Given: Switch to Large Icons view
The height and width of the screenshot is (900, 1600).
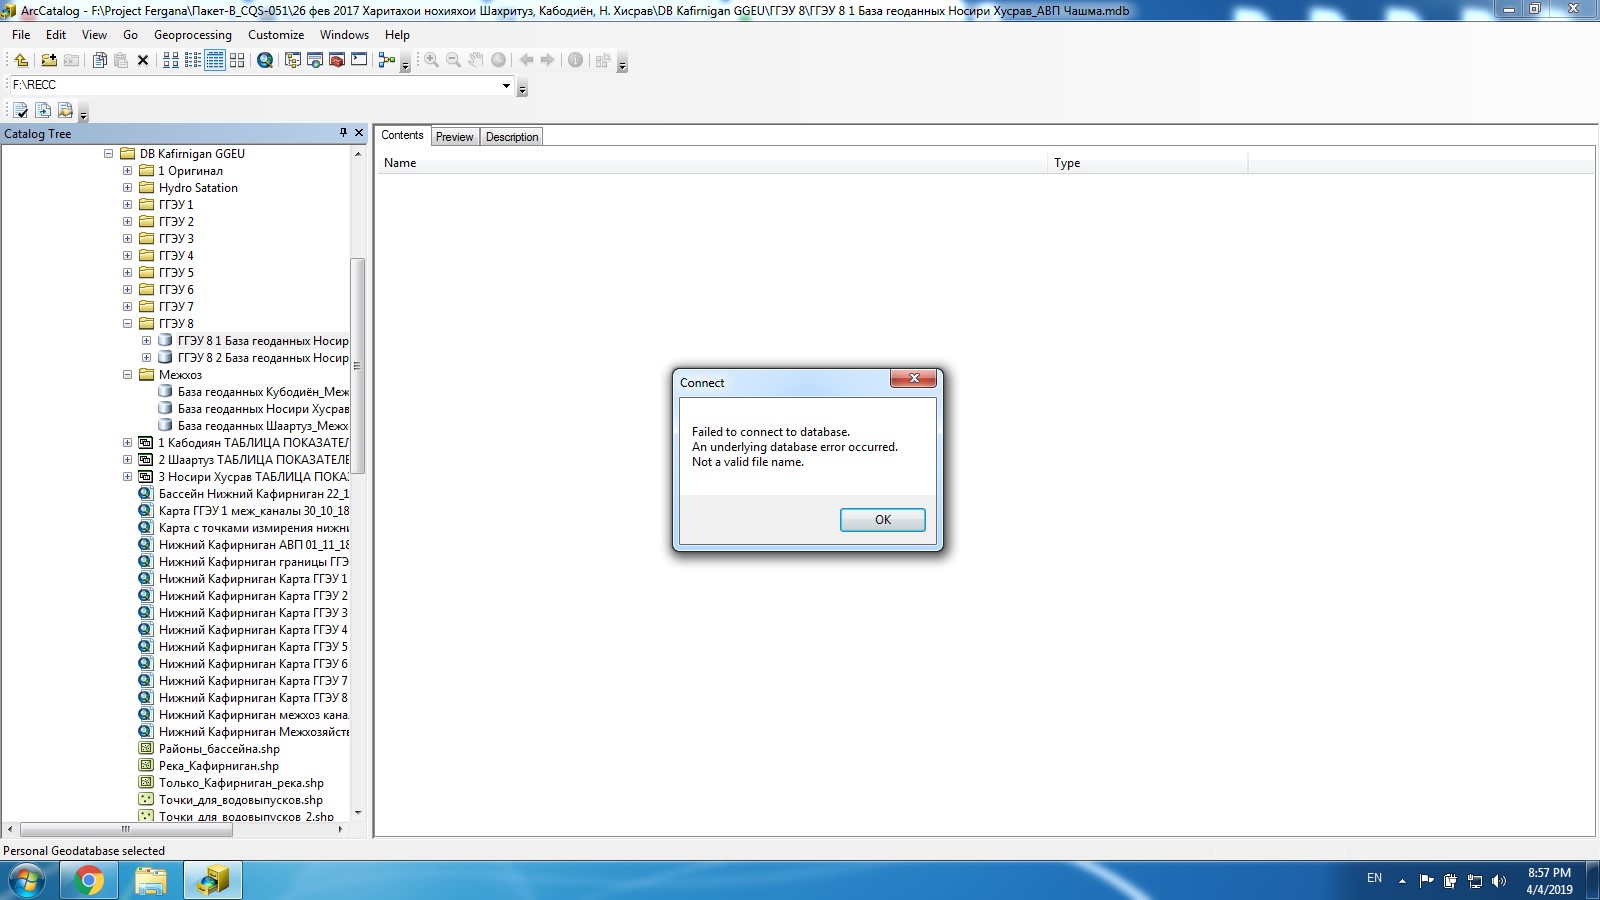Looking at the screenshot, I should (x=171, y=60).
